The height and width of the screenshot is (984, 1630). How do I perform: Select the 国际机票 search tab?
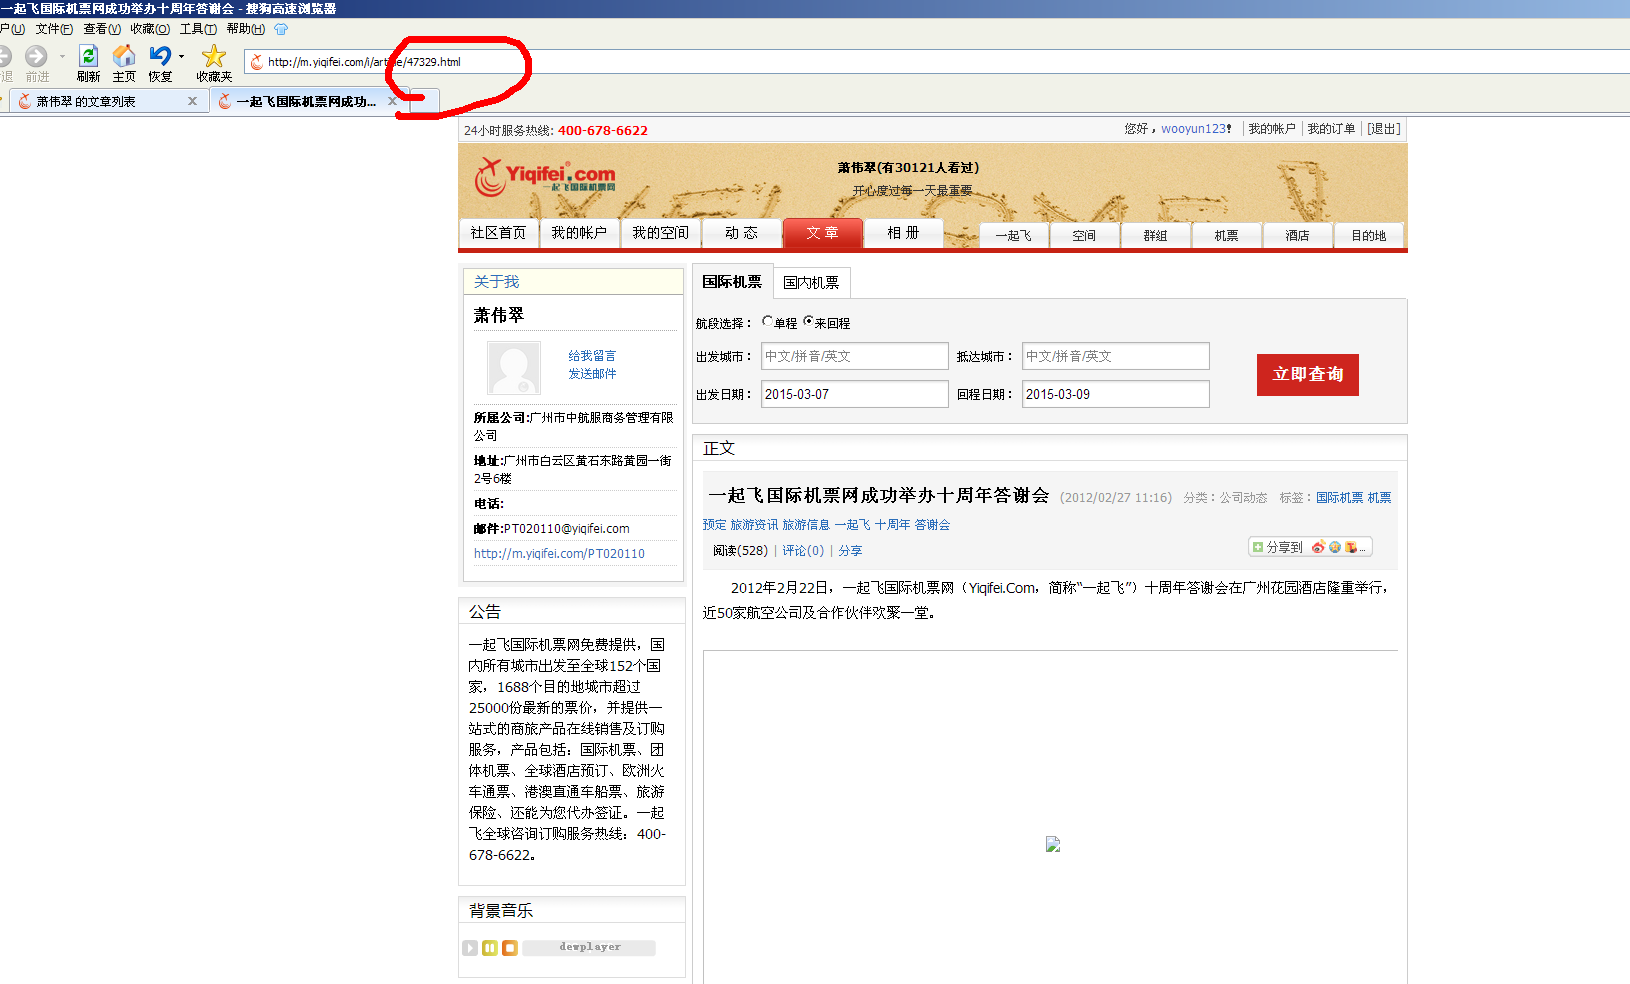[732, 282]
